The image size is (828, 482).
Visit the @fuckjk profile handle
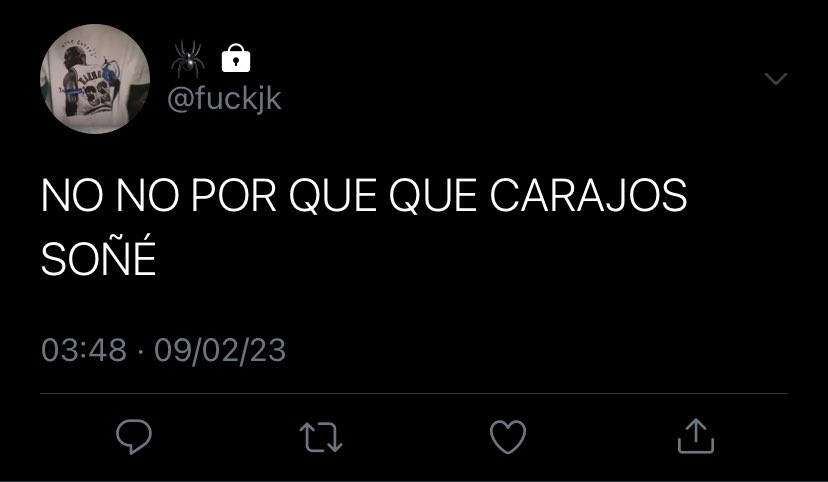coord(224,99)
